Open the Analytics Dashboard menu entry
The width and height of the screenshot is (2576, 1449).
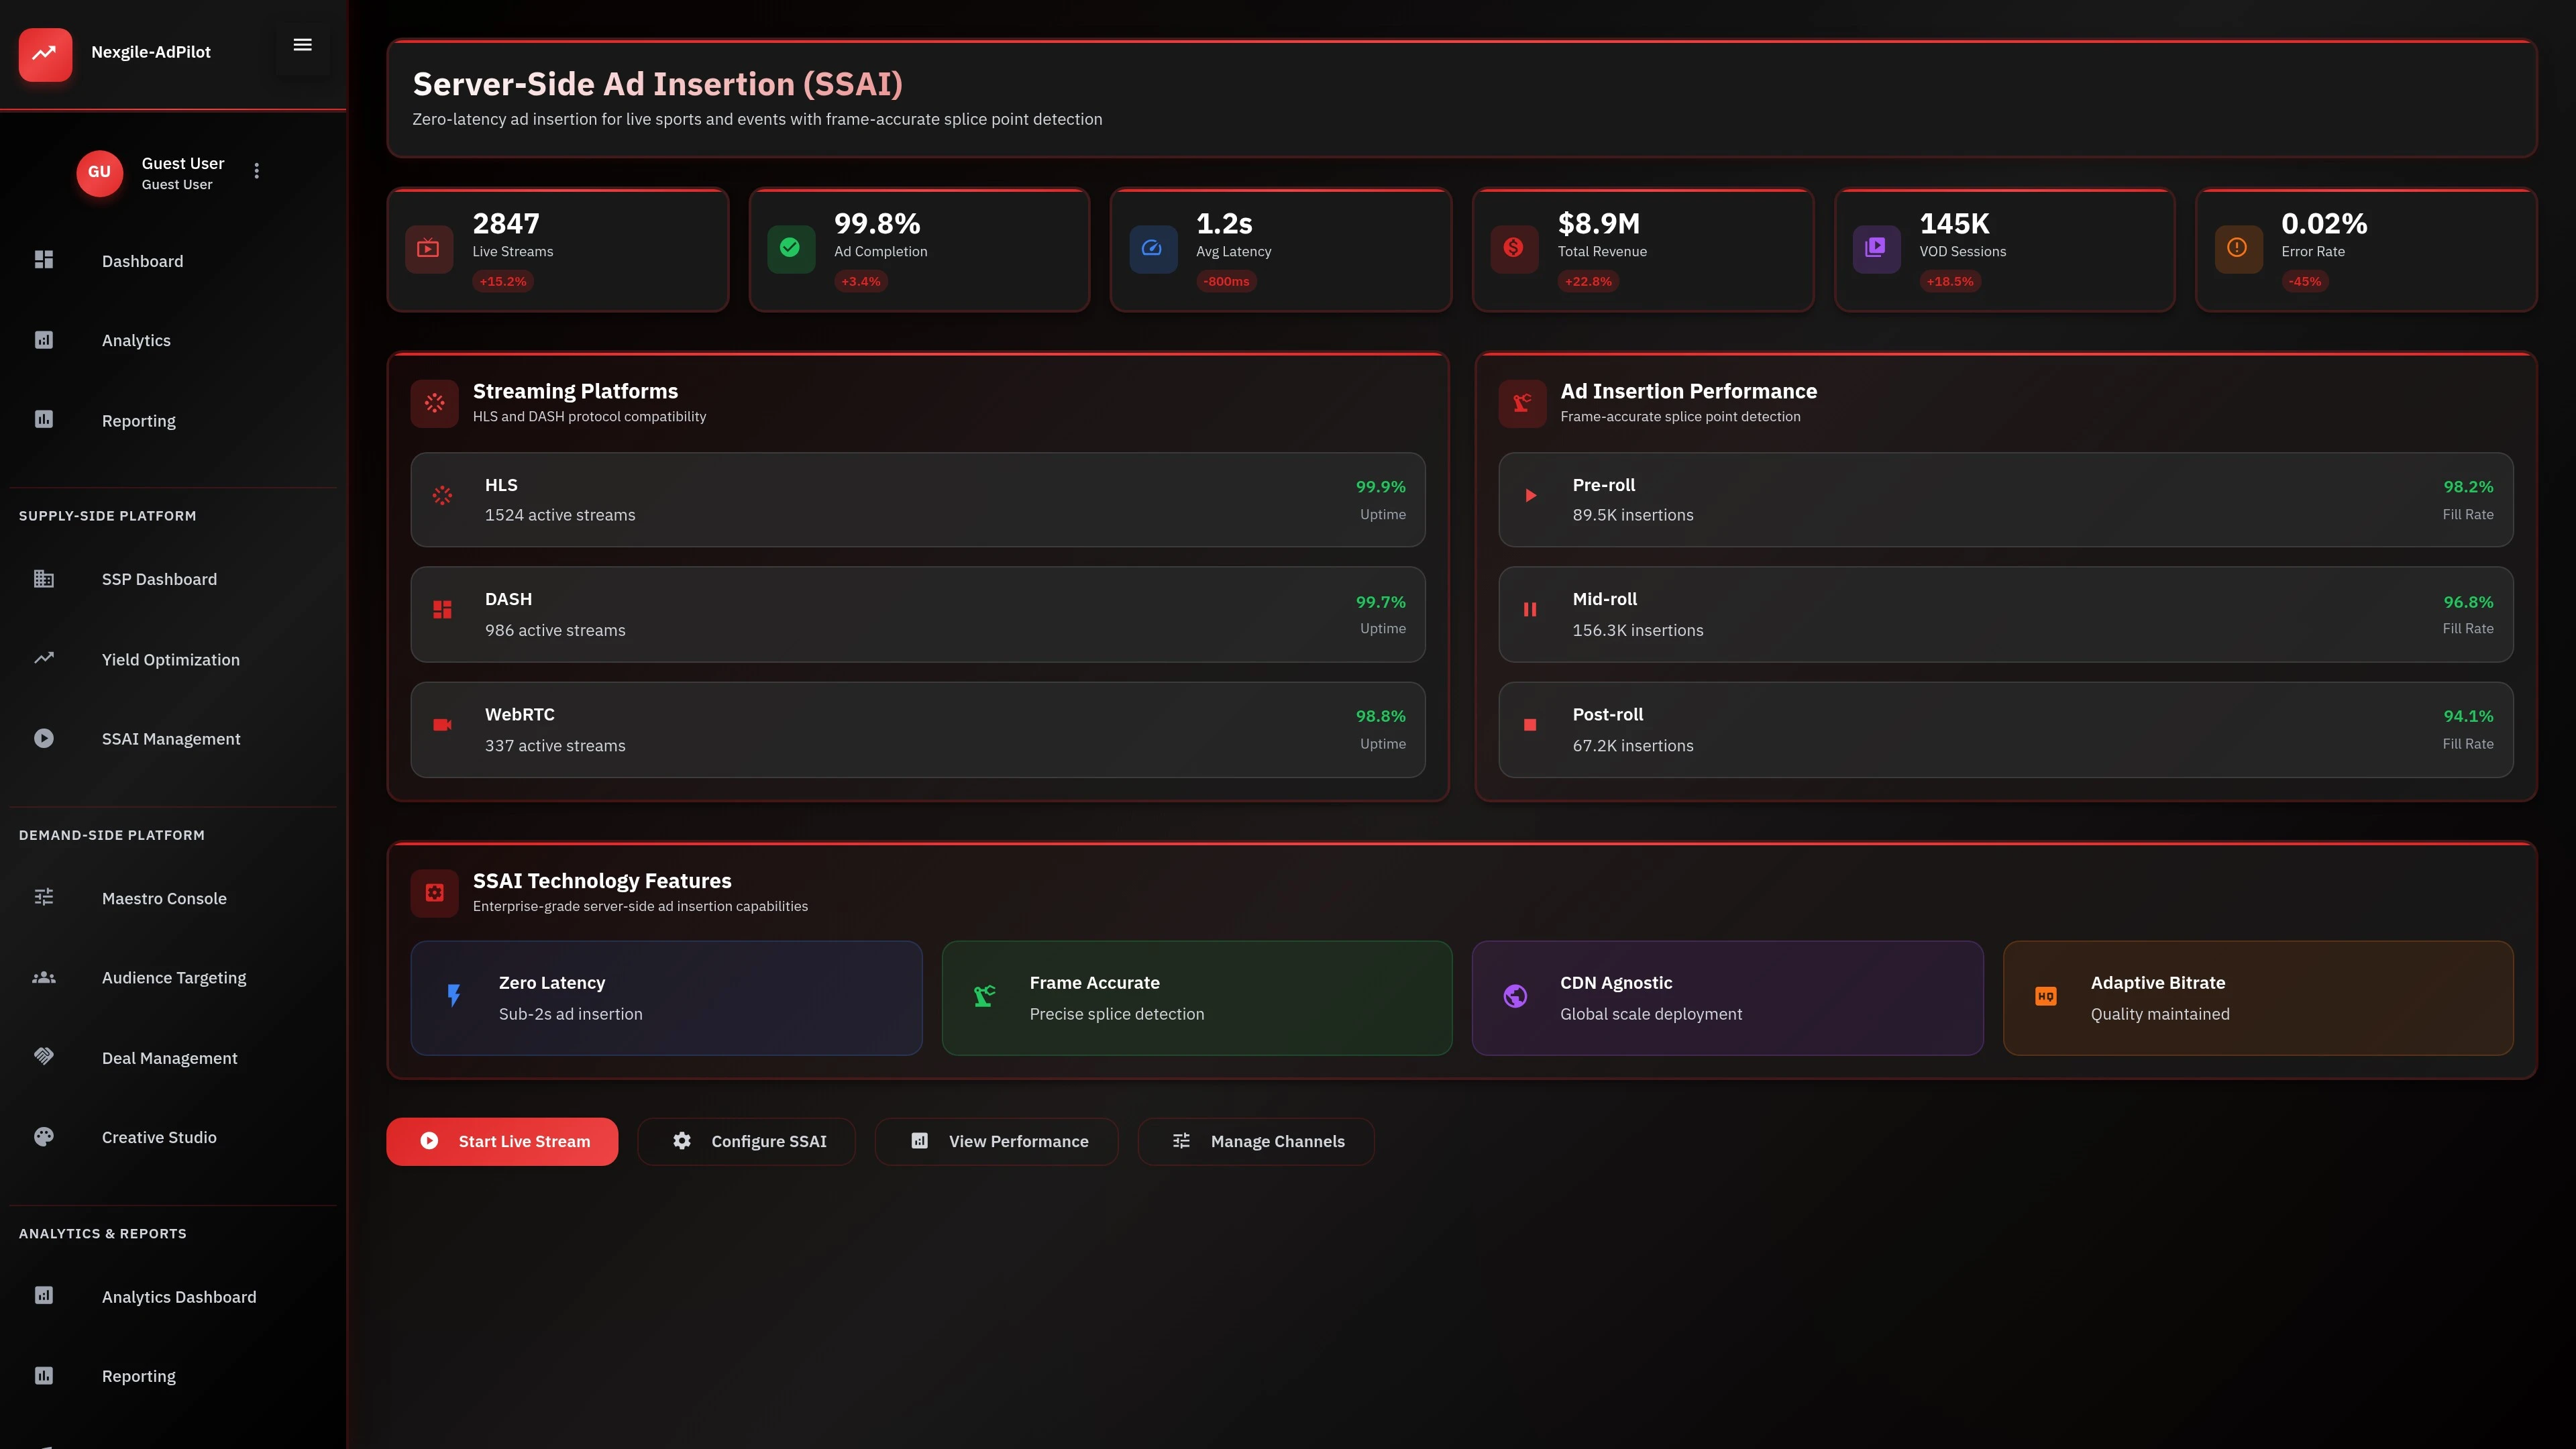pos(178,1296)
